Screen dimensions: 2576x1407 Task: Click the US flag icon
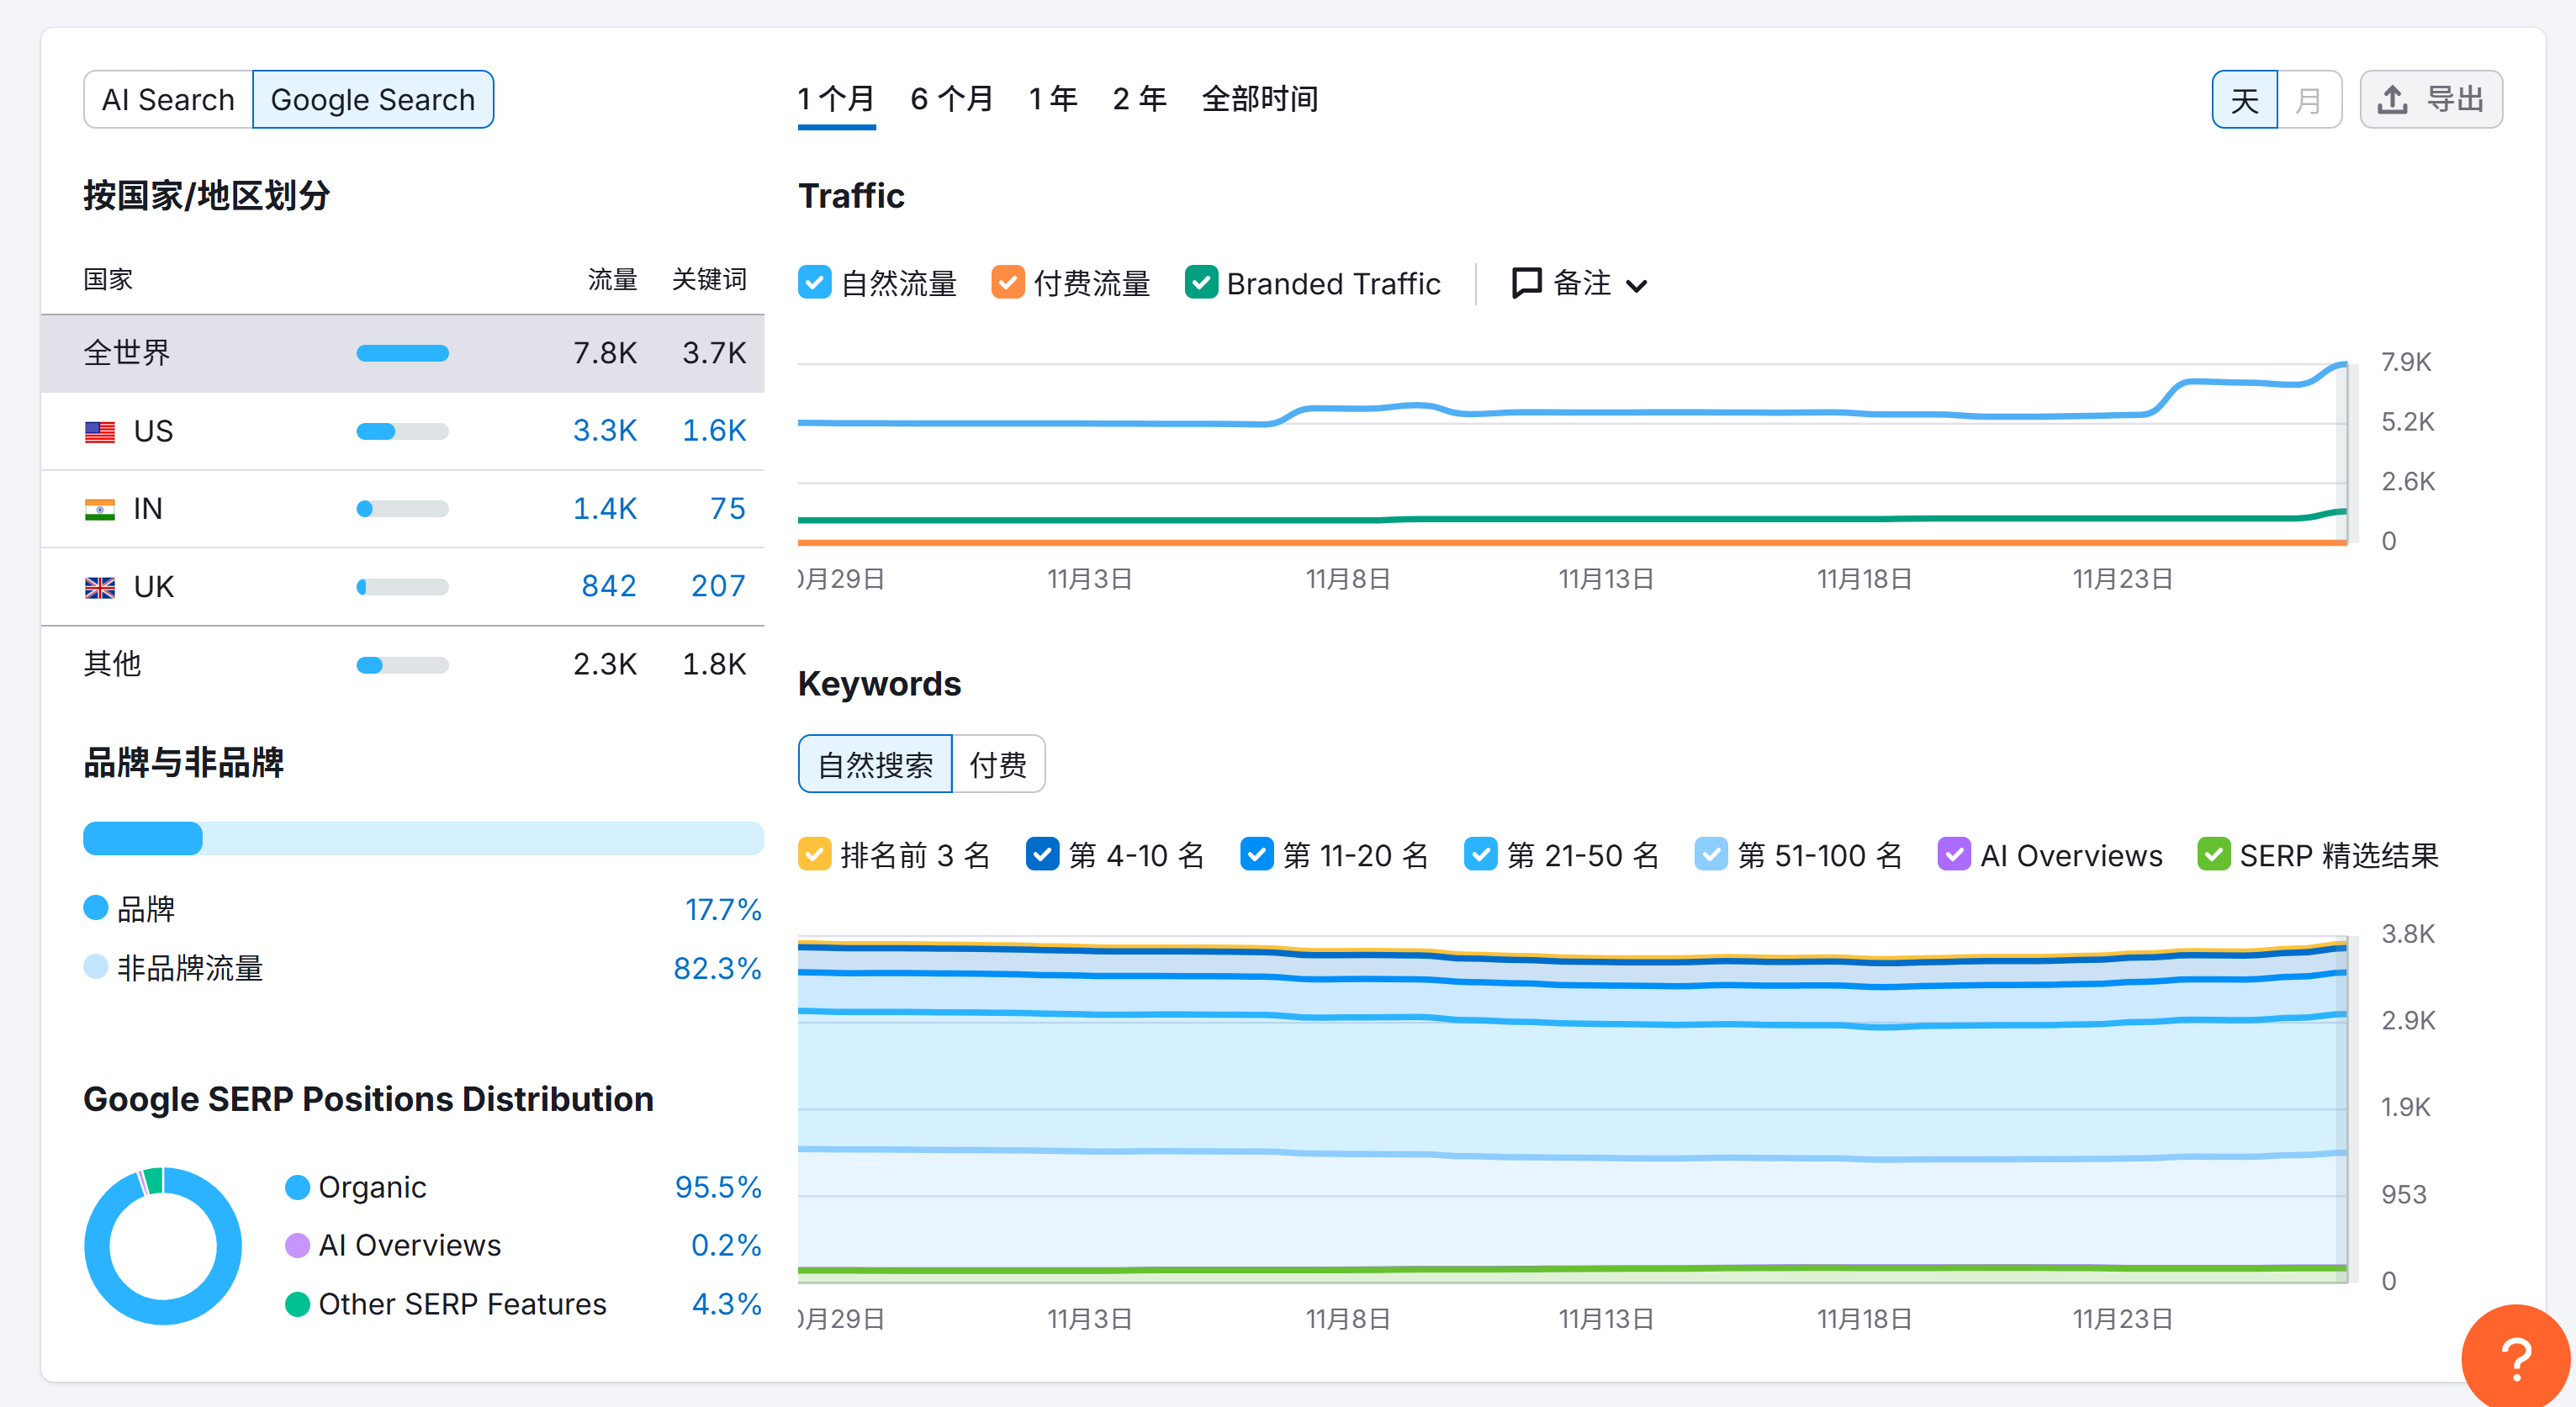click(100, 431)
